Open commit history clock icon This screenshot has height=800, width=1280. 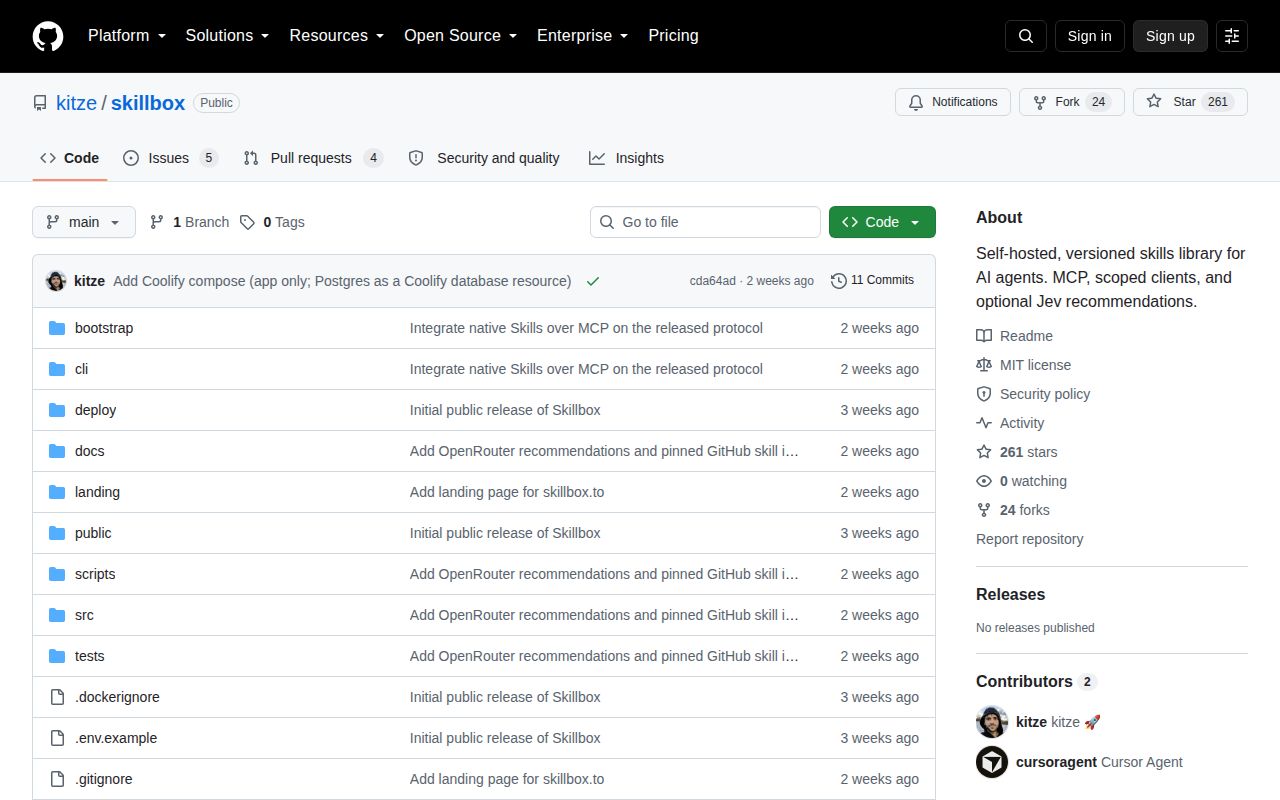838,281
